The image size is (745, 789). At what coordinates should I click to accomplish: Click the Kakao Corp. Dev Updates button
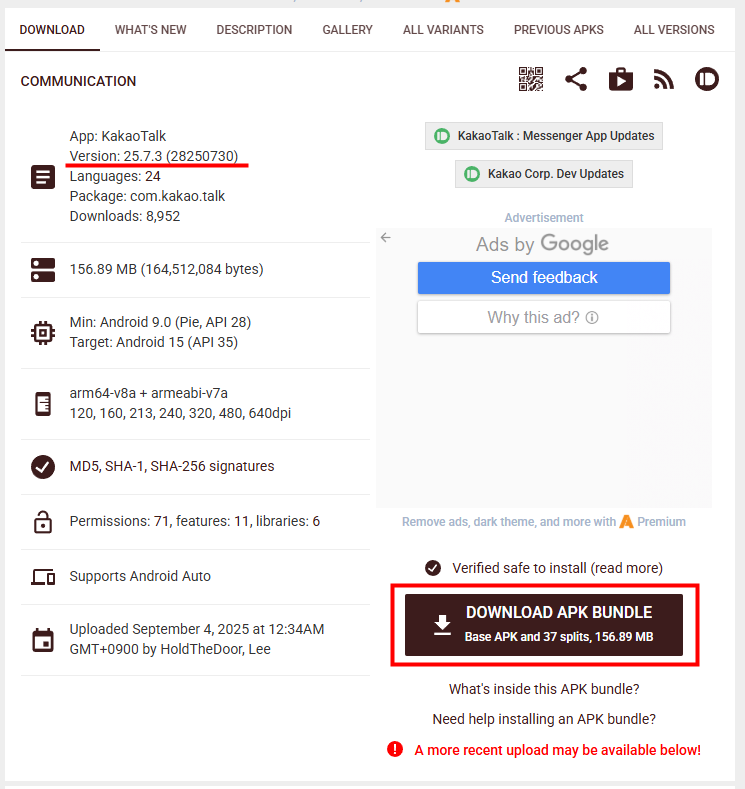[544, 174]
